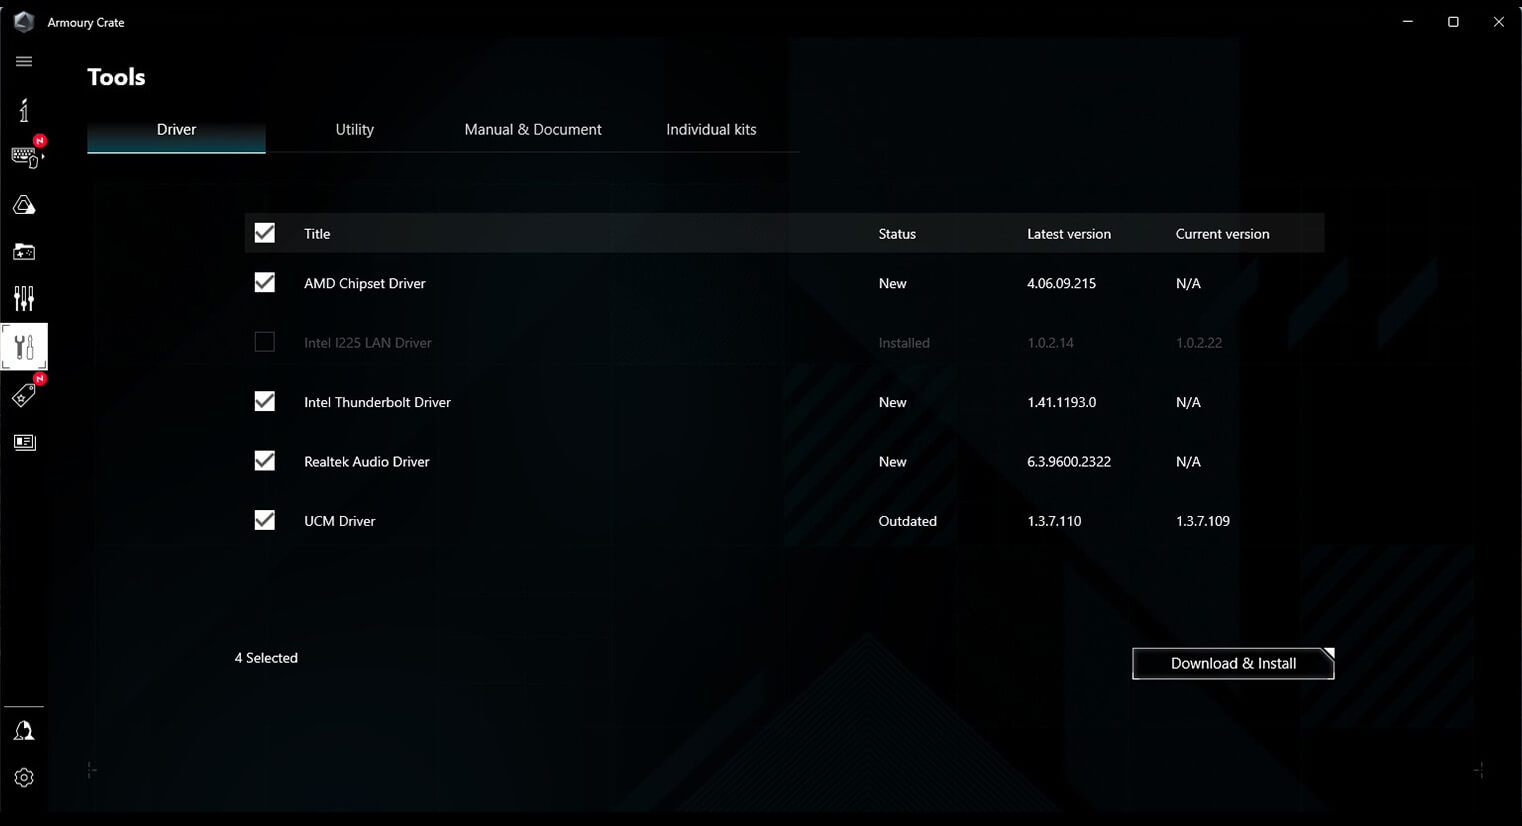
Task: Open the Aura Sync triangle icon
Action: click(x=24, y=205)
